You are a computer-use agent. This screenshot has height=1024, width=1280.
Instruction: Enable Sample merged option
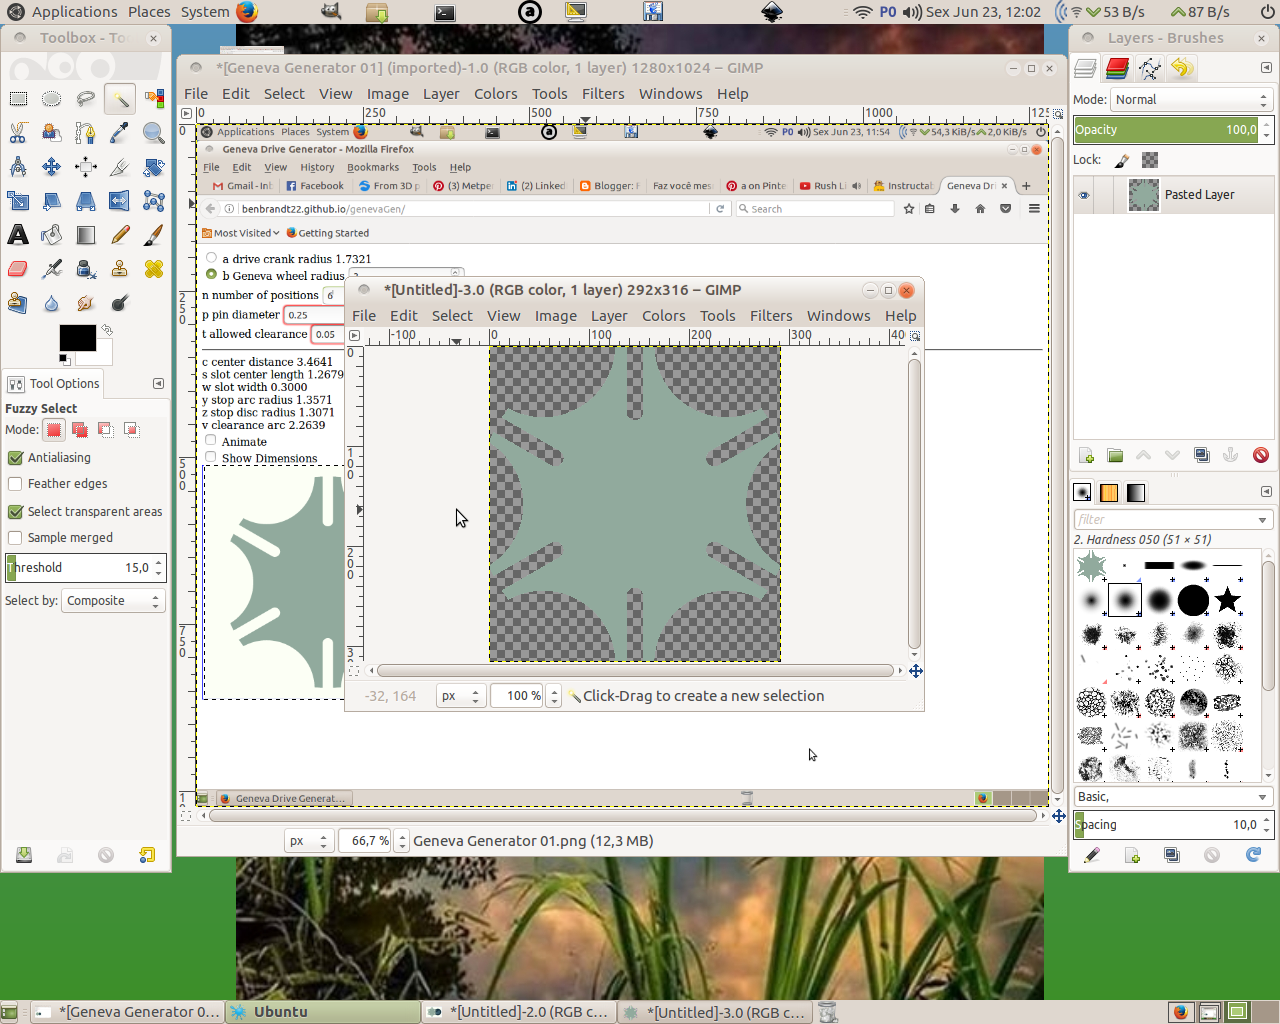point(15,538)
